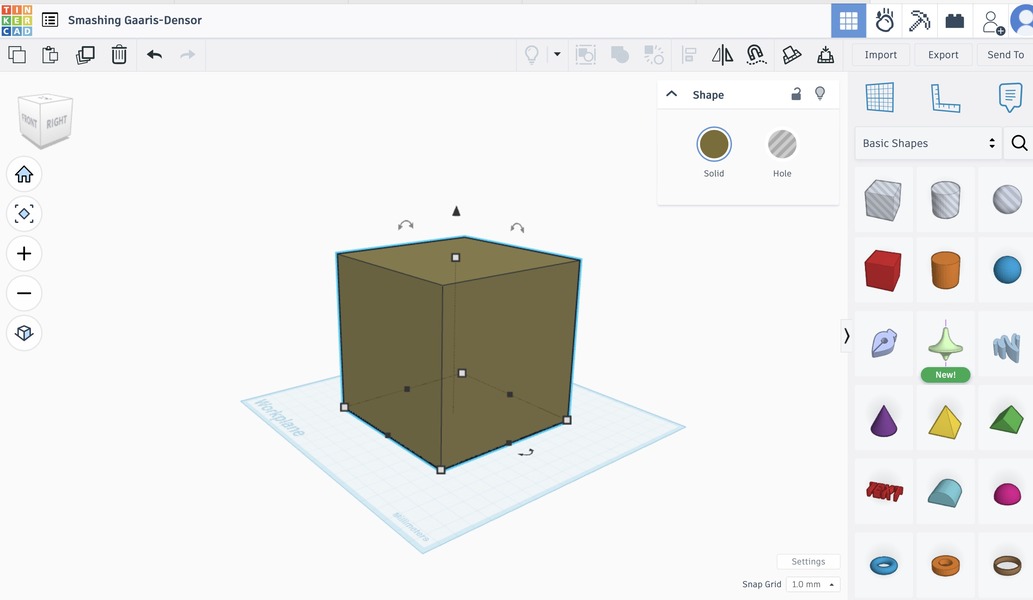Click the Mirror tool icon
The height and width of the screenshot is (600, 1033).
coord(722,55)
